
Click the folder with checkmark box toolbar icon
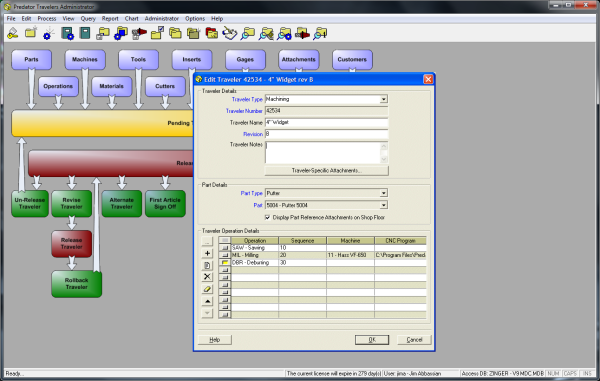157,33
